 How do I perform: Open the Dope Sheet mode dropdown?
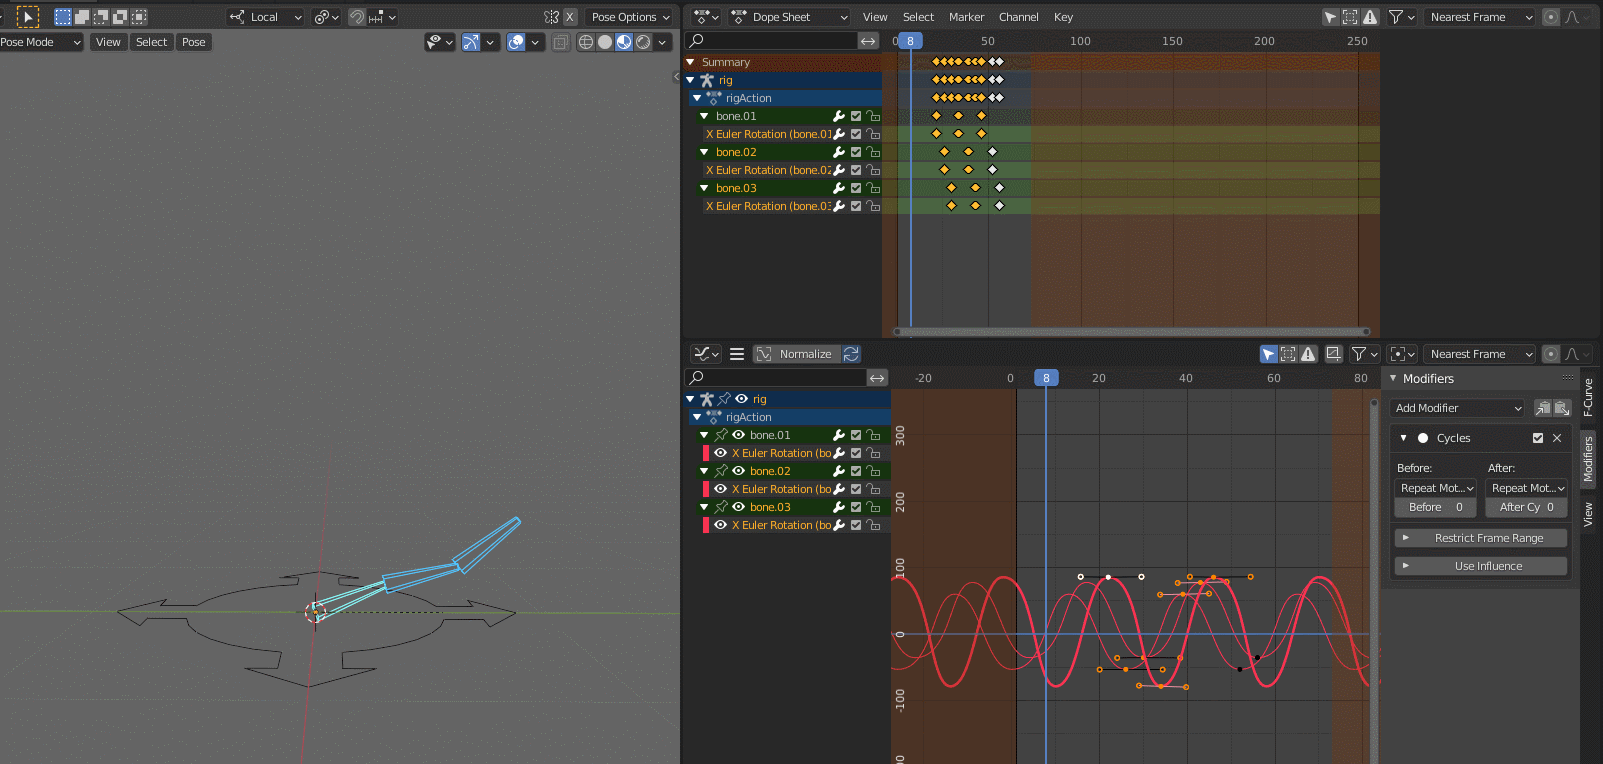point(790,17)
